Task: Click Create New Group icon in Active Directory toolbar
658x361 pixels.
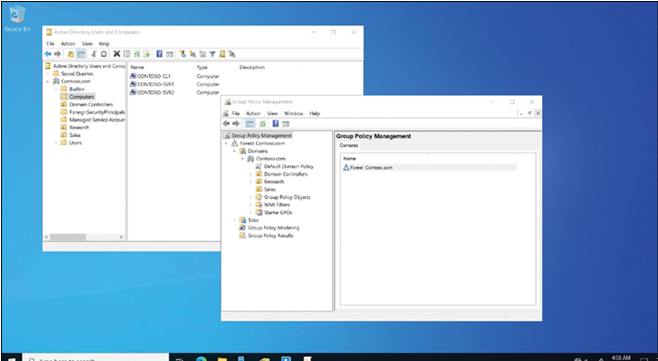Action: pos(193,54)
